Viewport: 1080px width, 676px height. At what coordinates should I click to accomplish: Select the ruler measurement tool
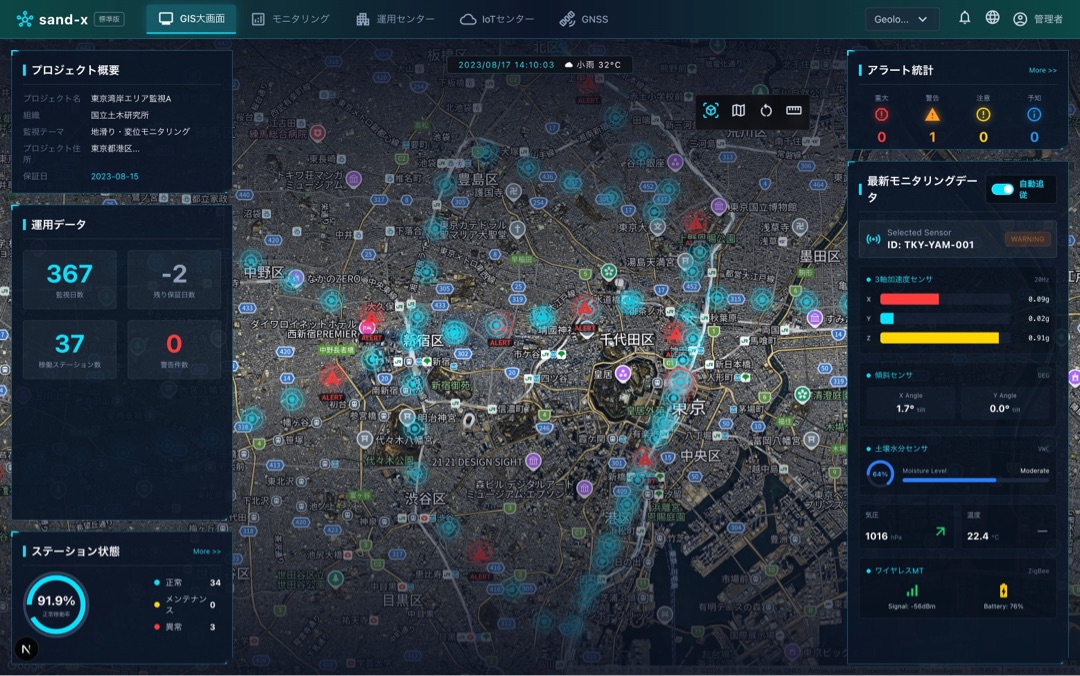(x=794, y=110)
